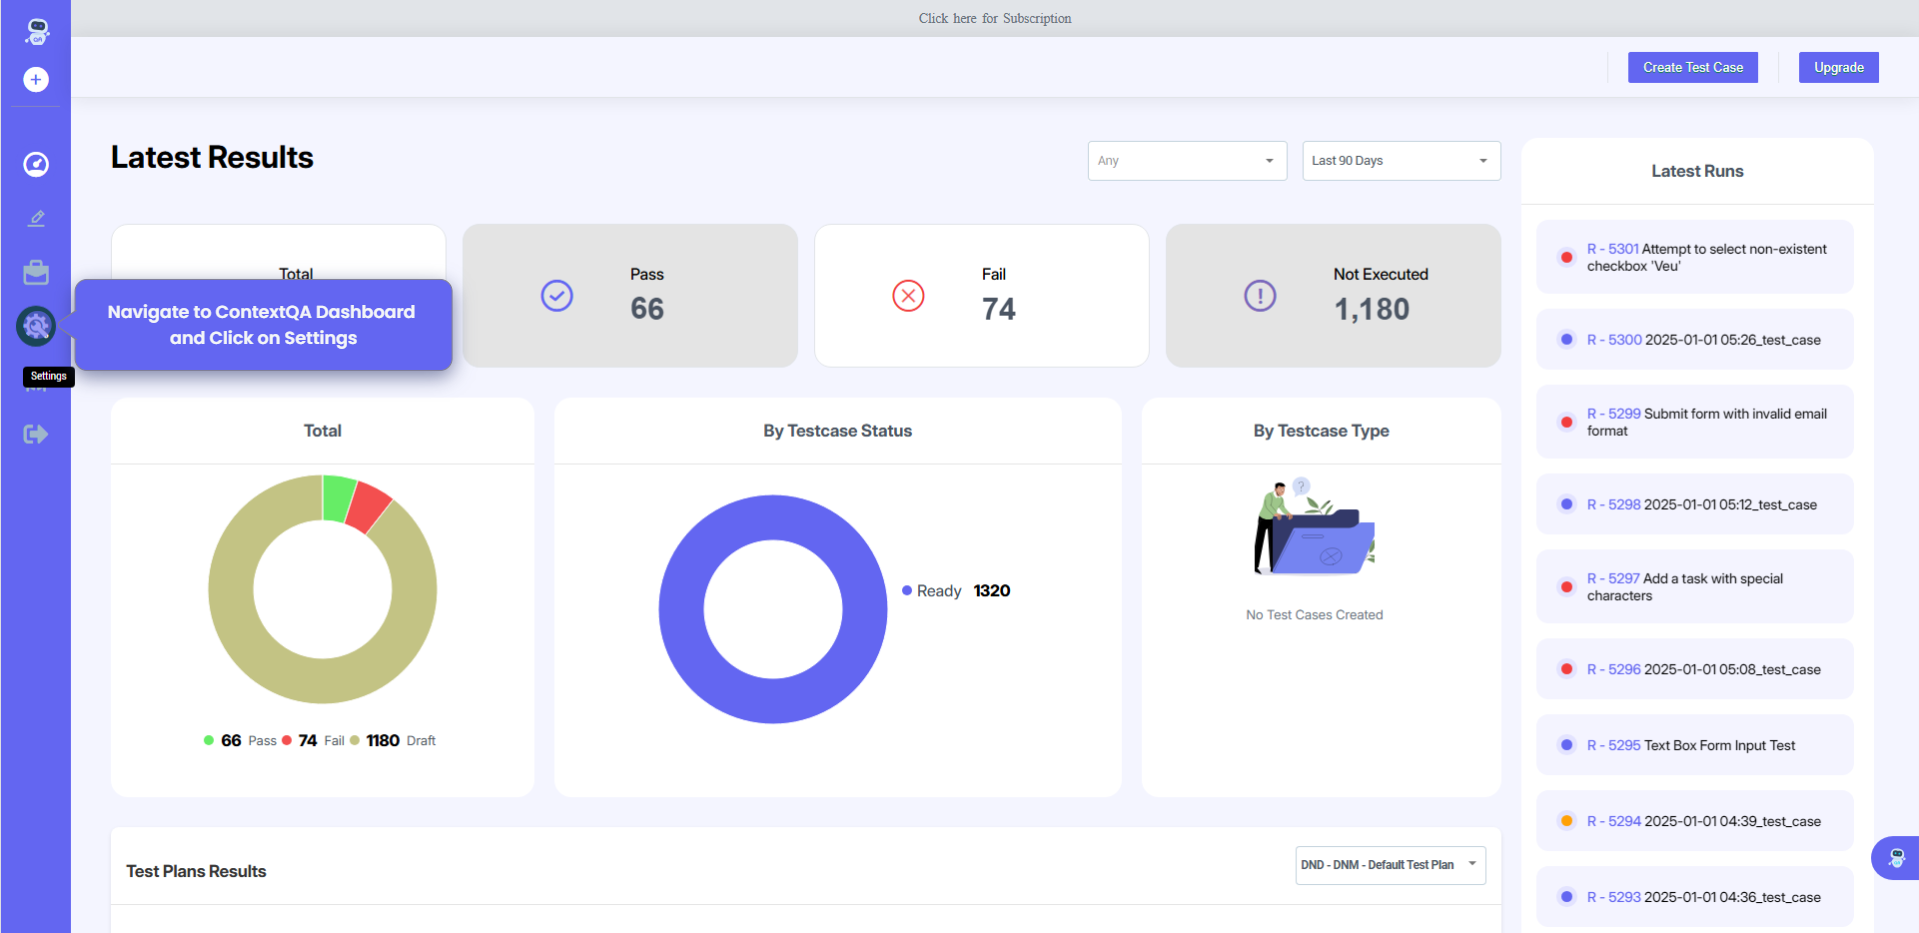Open Settings gear icon in sidebar
This screenshot has height=933, width=1919.
(36, 326)
